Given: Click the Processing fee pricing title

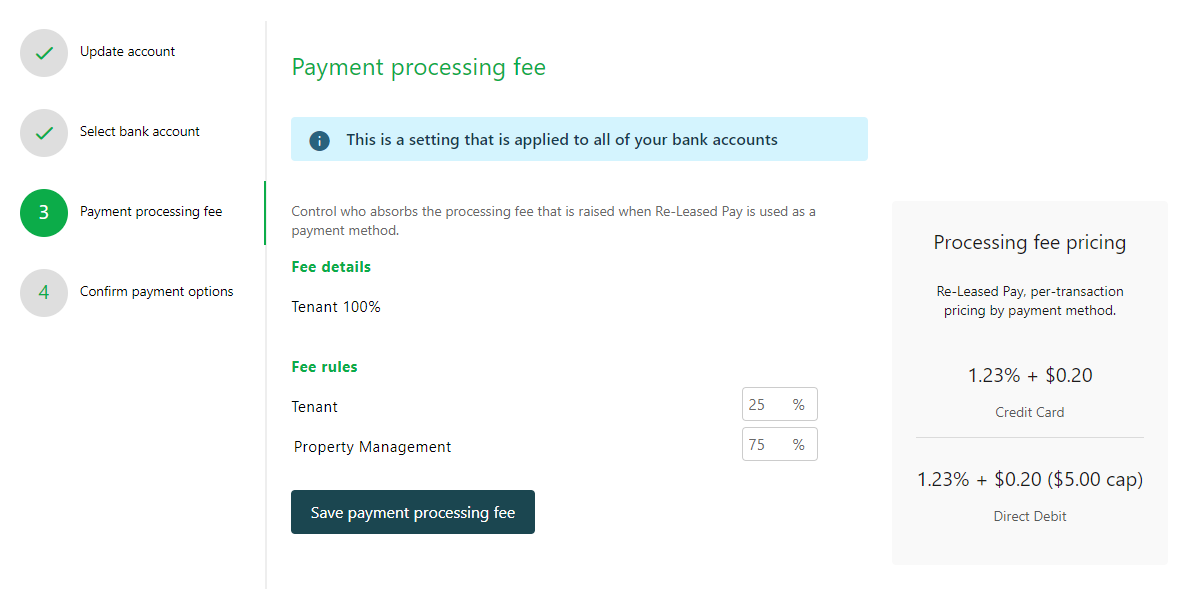Looking at the screenshot, I should click(x=1029, y=242).
